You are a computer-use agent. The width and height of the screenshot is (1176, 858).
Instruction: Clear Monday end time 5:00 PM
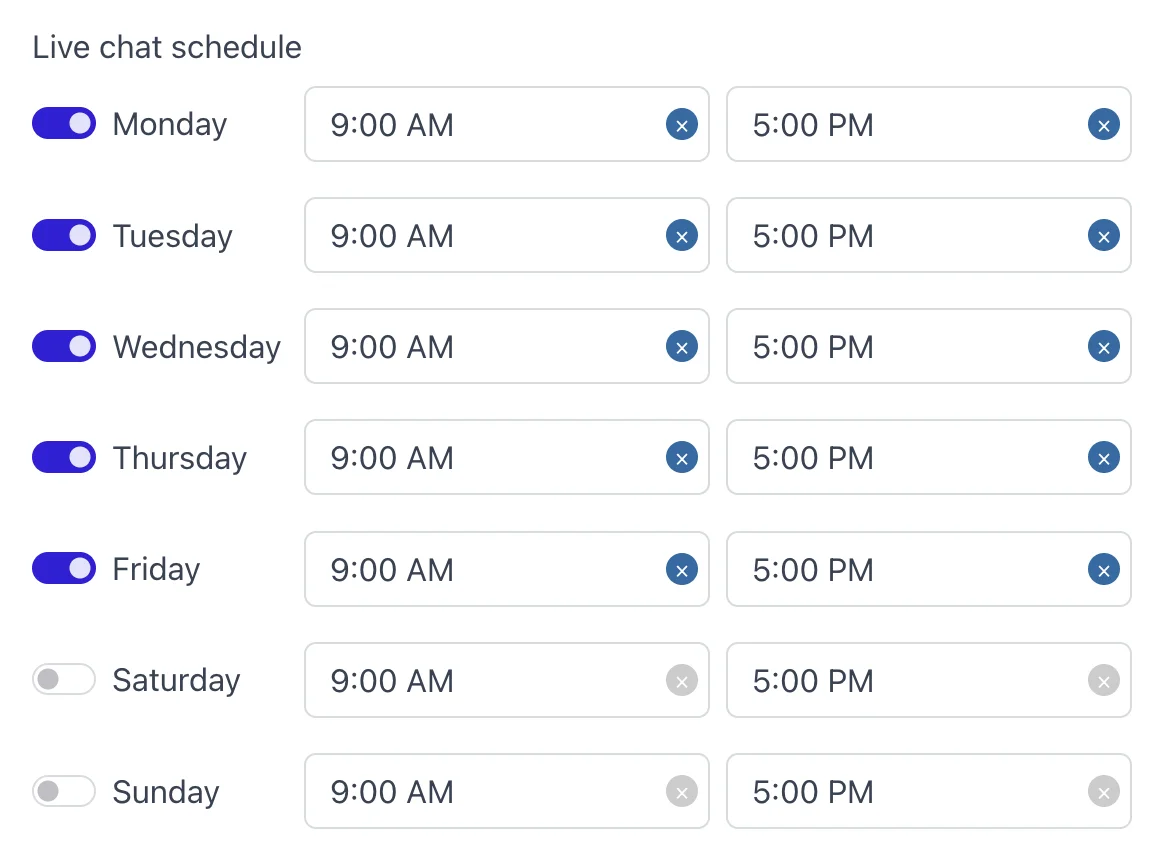click(x=1103, y=125)
